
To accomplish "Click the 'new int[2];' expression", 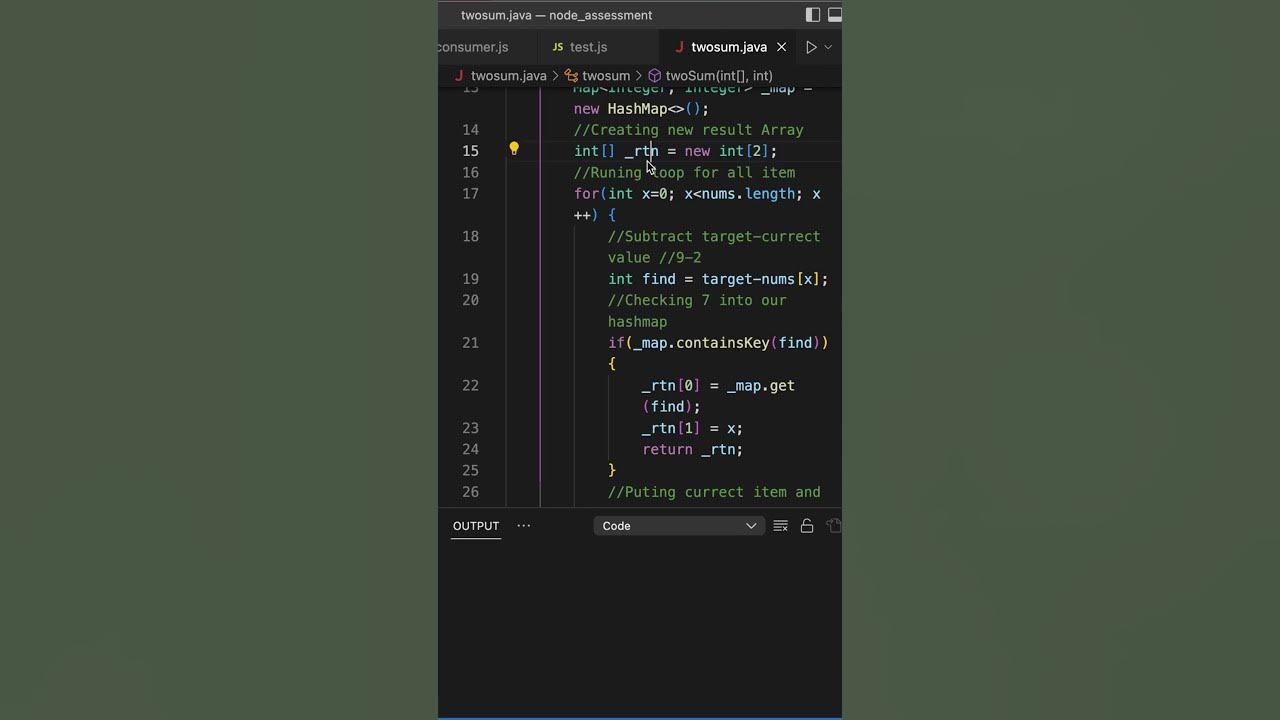I will 730,151.
